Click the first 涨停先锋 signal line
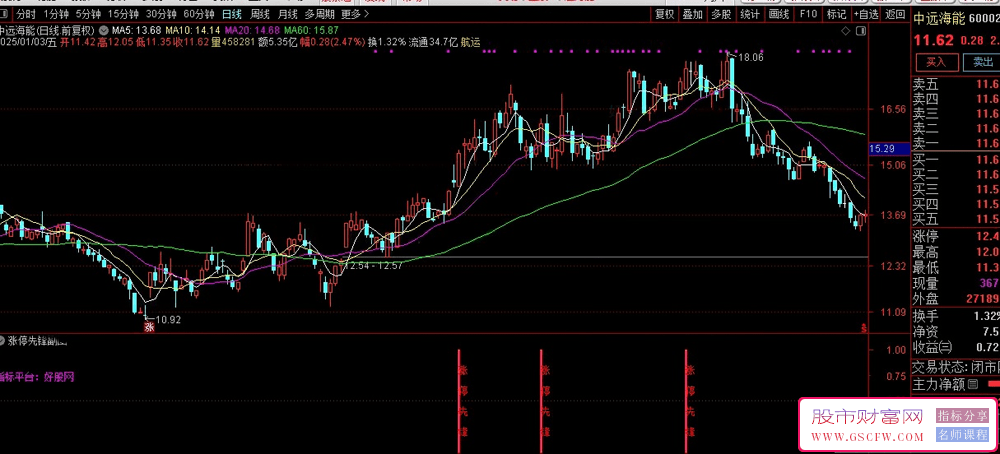This screenshot has width=1000, height=454. 459,401
